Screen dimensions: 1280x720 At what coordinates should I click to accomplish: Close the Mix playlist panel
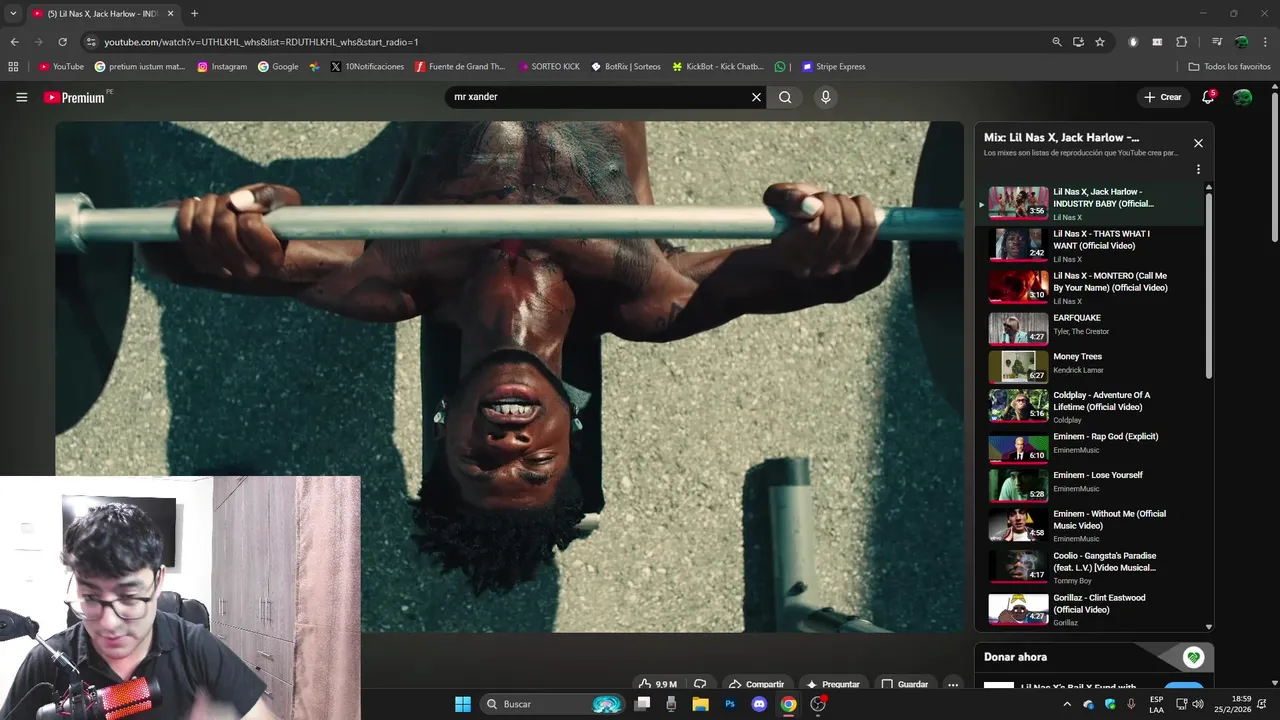[x=1198, y=143]
